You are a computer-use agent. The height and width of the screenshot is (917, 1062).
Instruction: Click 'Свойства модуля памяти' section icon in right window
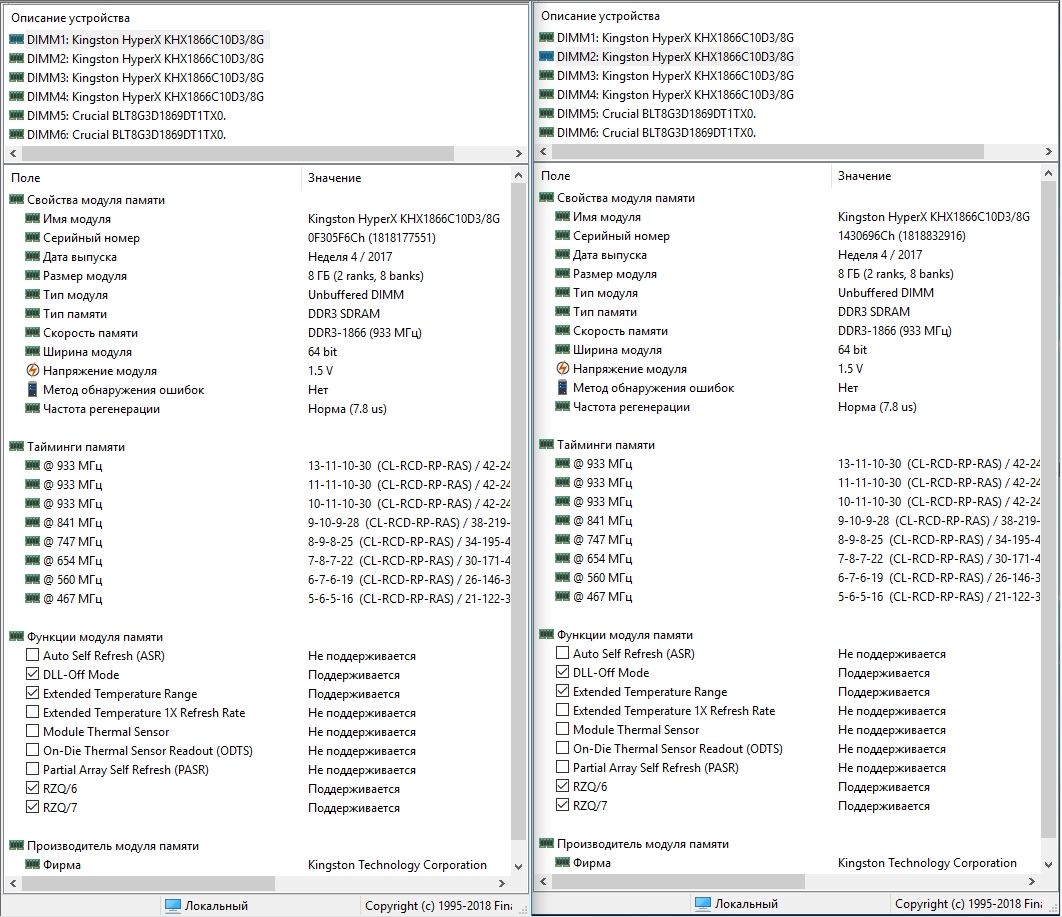pyautogui.click(x=547, y=198)
